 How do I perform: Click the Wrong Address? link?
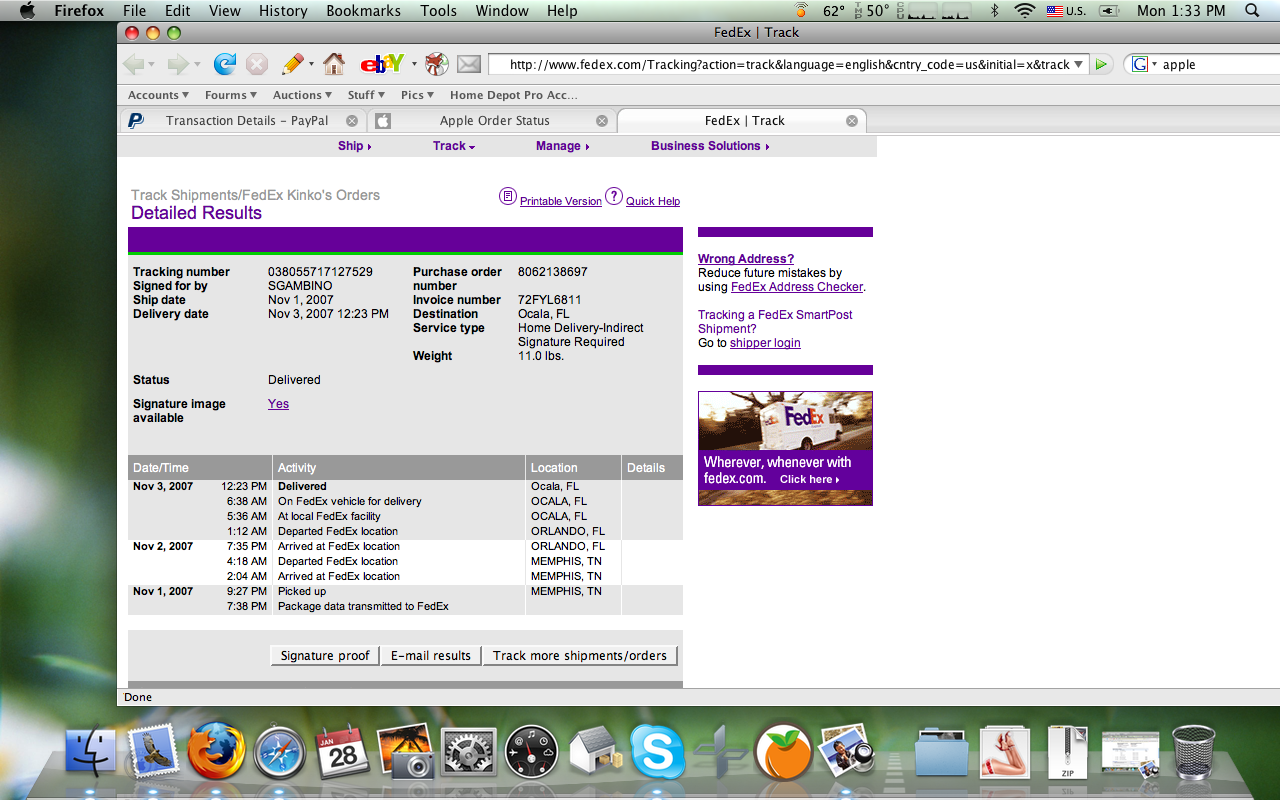click(746, 259)
